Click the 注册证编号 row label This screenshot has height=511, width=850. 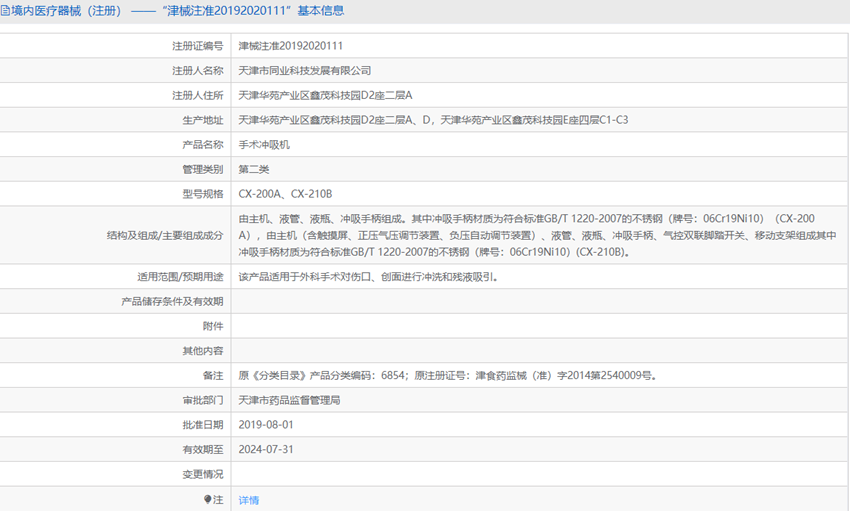pyautogui.click(x=197, y=46)
